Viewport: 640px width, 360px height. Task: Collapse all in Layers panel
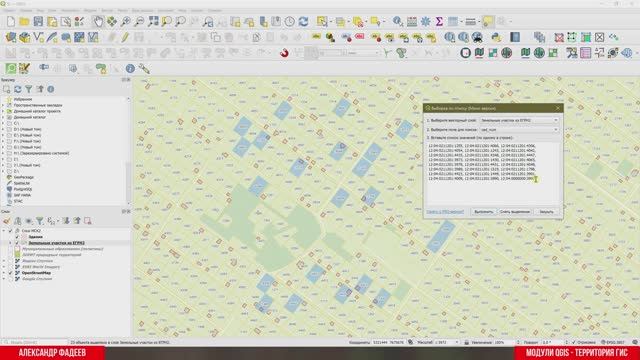tap(77, 221)
